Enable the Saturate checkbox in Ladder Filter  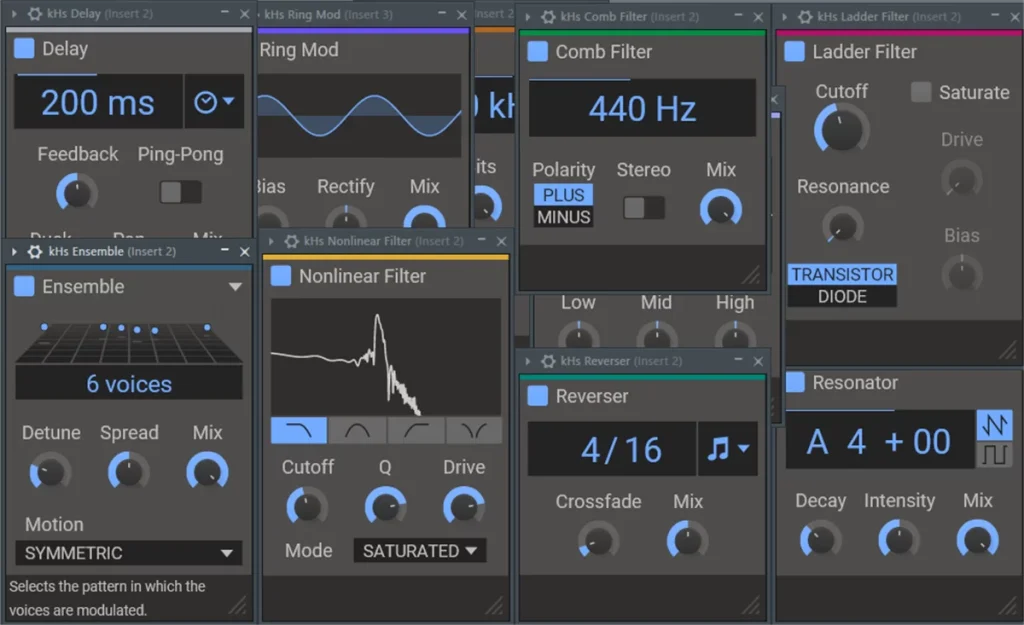(921, 92)
